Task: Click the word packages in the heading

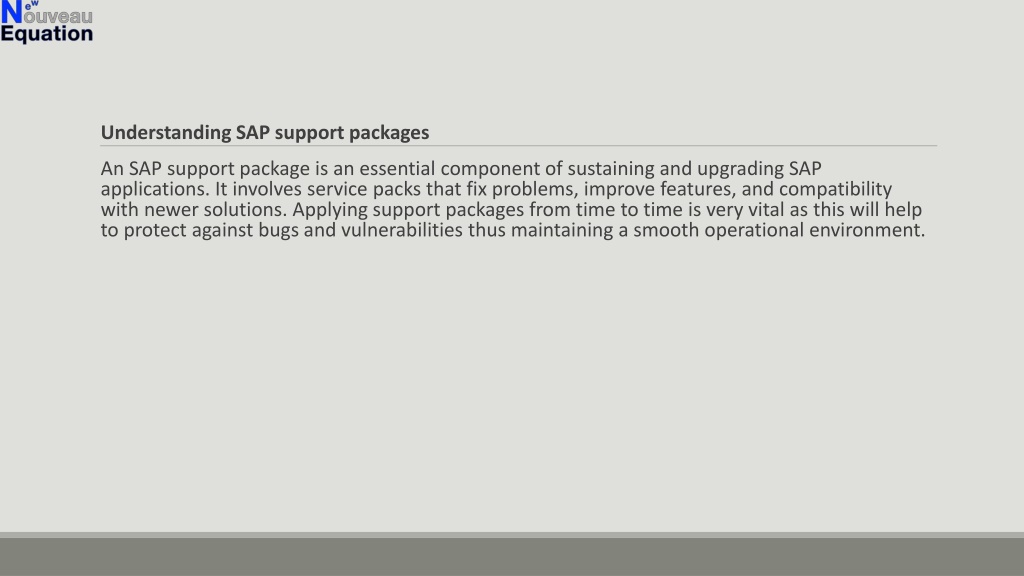Action: (389, 133)
